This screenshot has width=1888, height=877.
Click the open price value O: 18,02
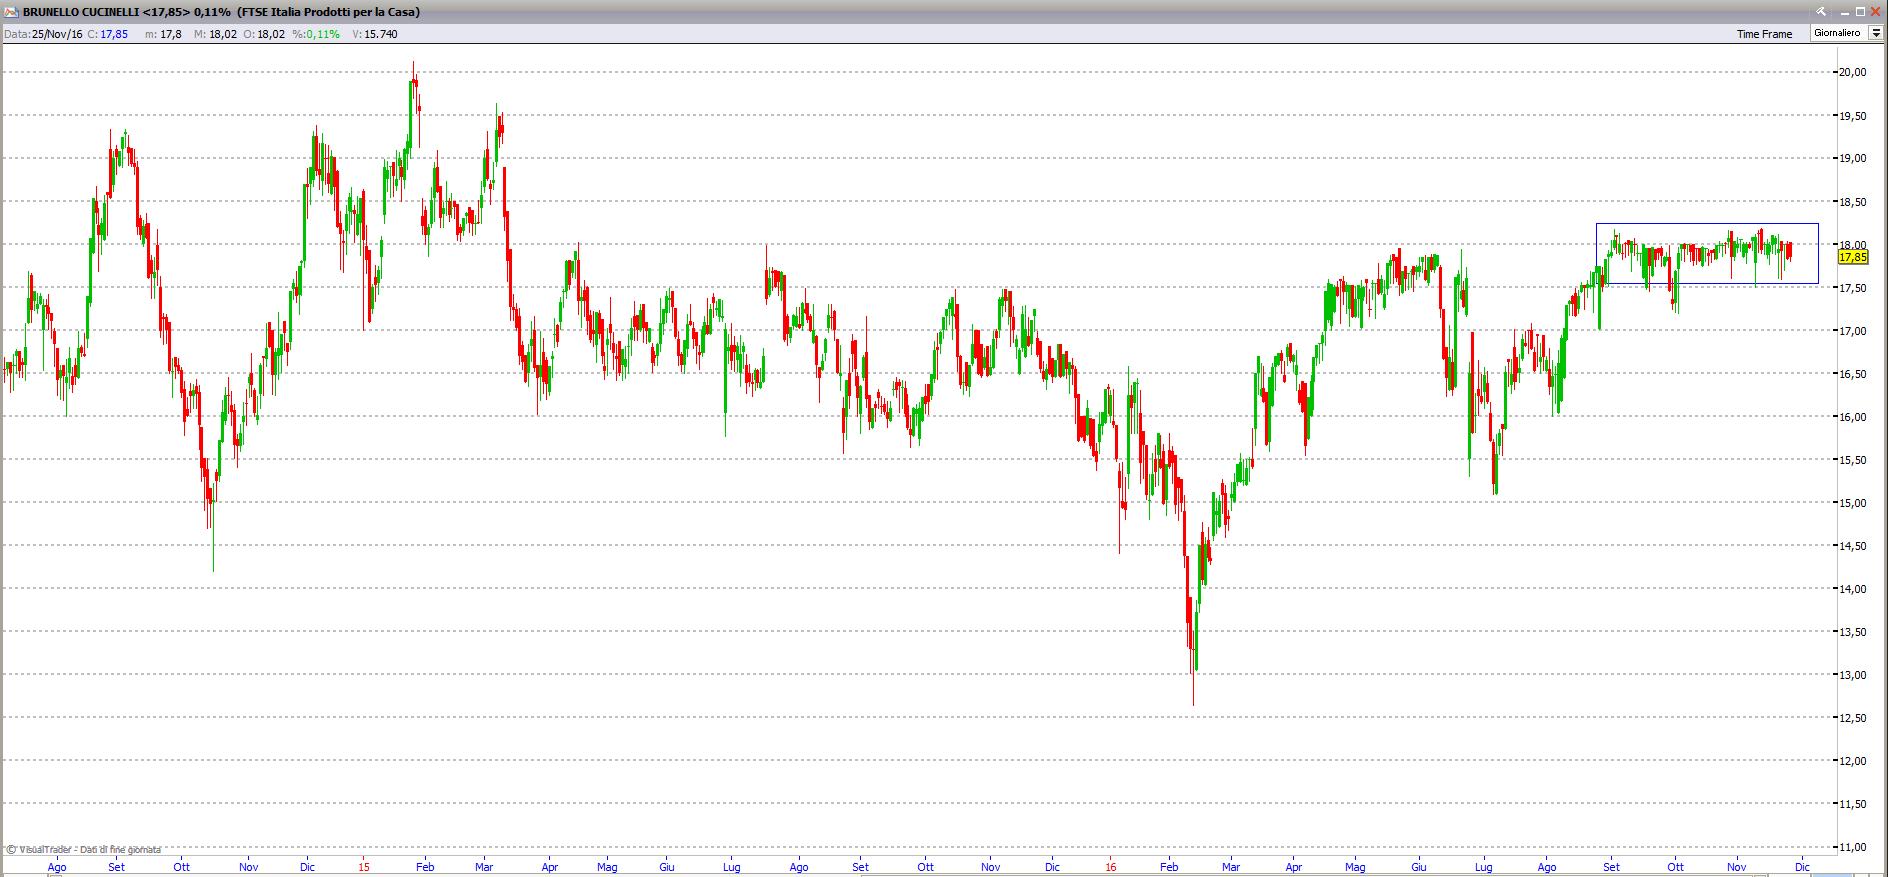click(x=264, y=34)
